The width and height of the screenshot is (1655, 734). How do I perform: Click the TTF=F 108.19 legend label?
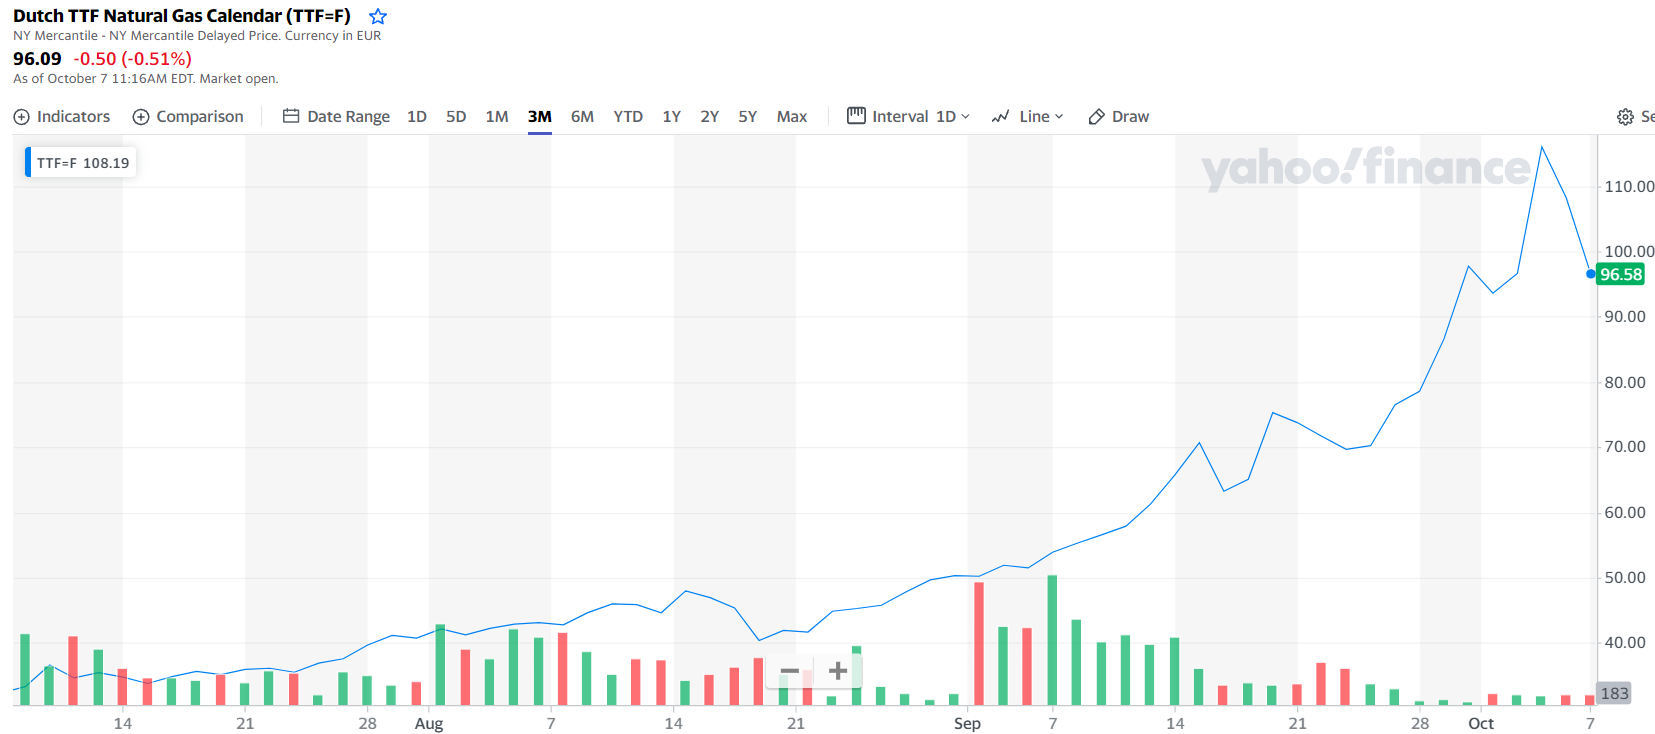pos(82,163)
